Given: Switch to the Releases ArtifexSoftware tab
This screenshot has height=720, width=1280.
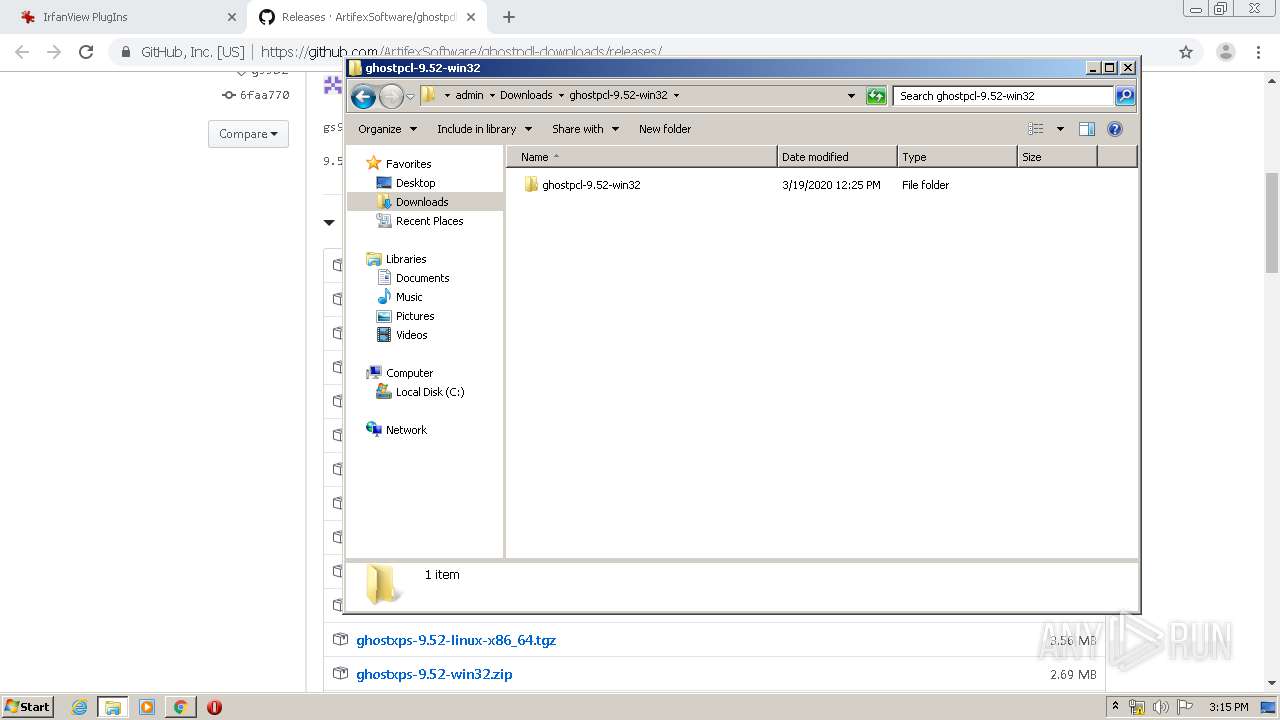Looking at the screenshot, I should pyautogui.click(x=368, y=17).
